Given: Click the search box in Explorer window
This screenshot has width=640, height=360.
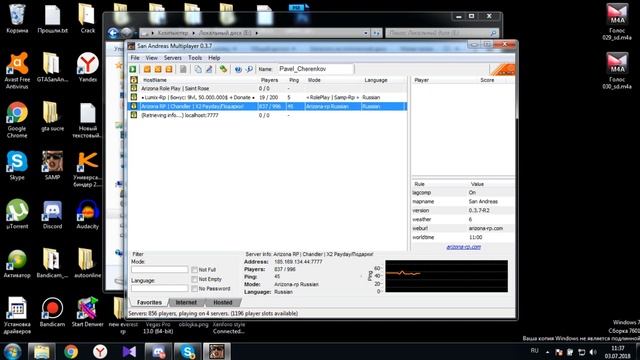Looking at the screenshot, I should [x=442, y=33].
